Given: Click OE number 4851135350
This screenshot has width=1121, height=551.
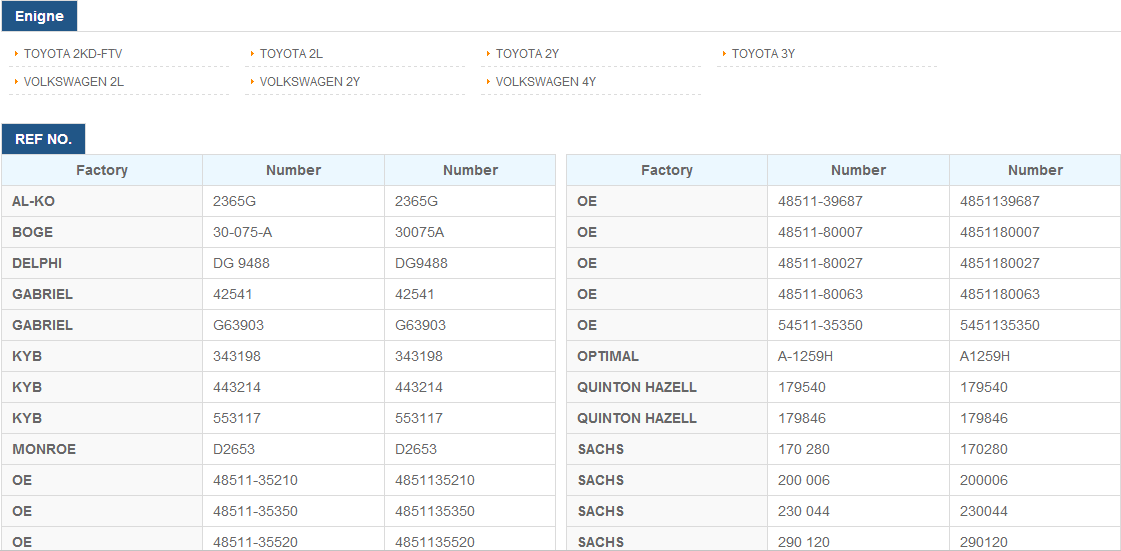Looking at the screenshot, I should click(x=435, y=512).
